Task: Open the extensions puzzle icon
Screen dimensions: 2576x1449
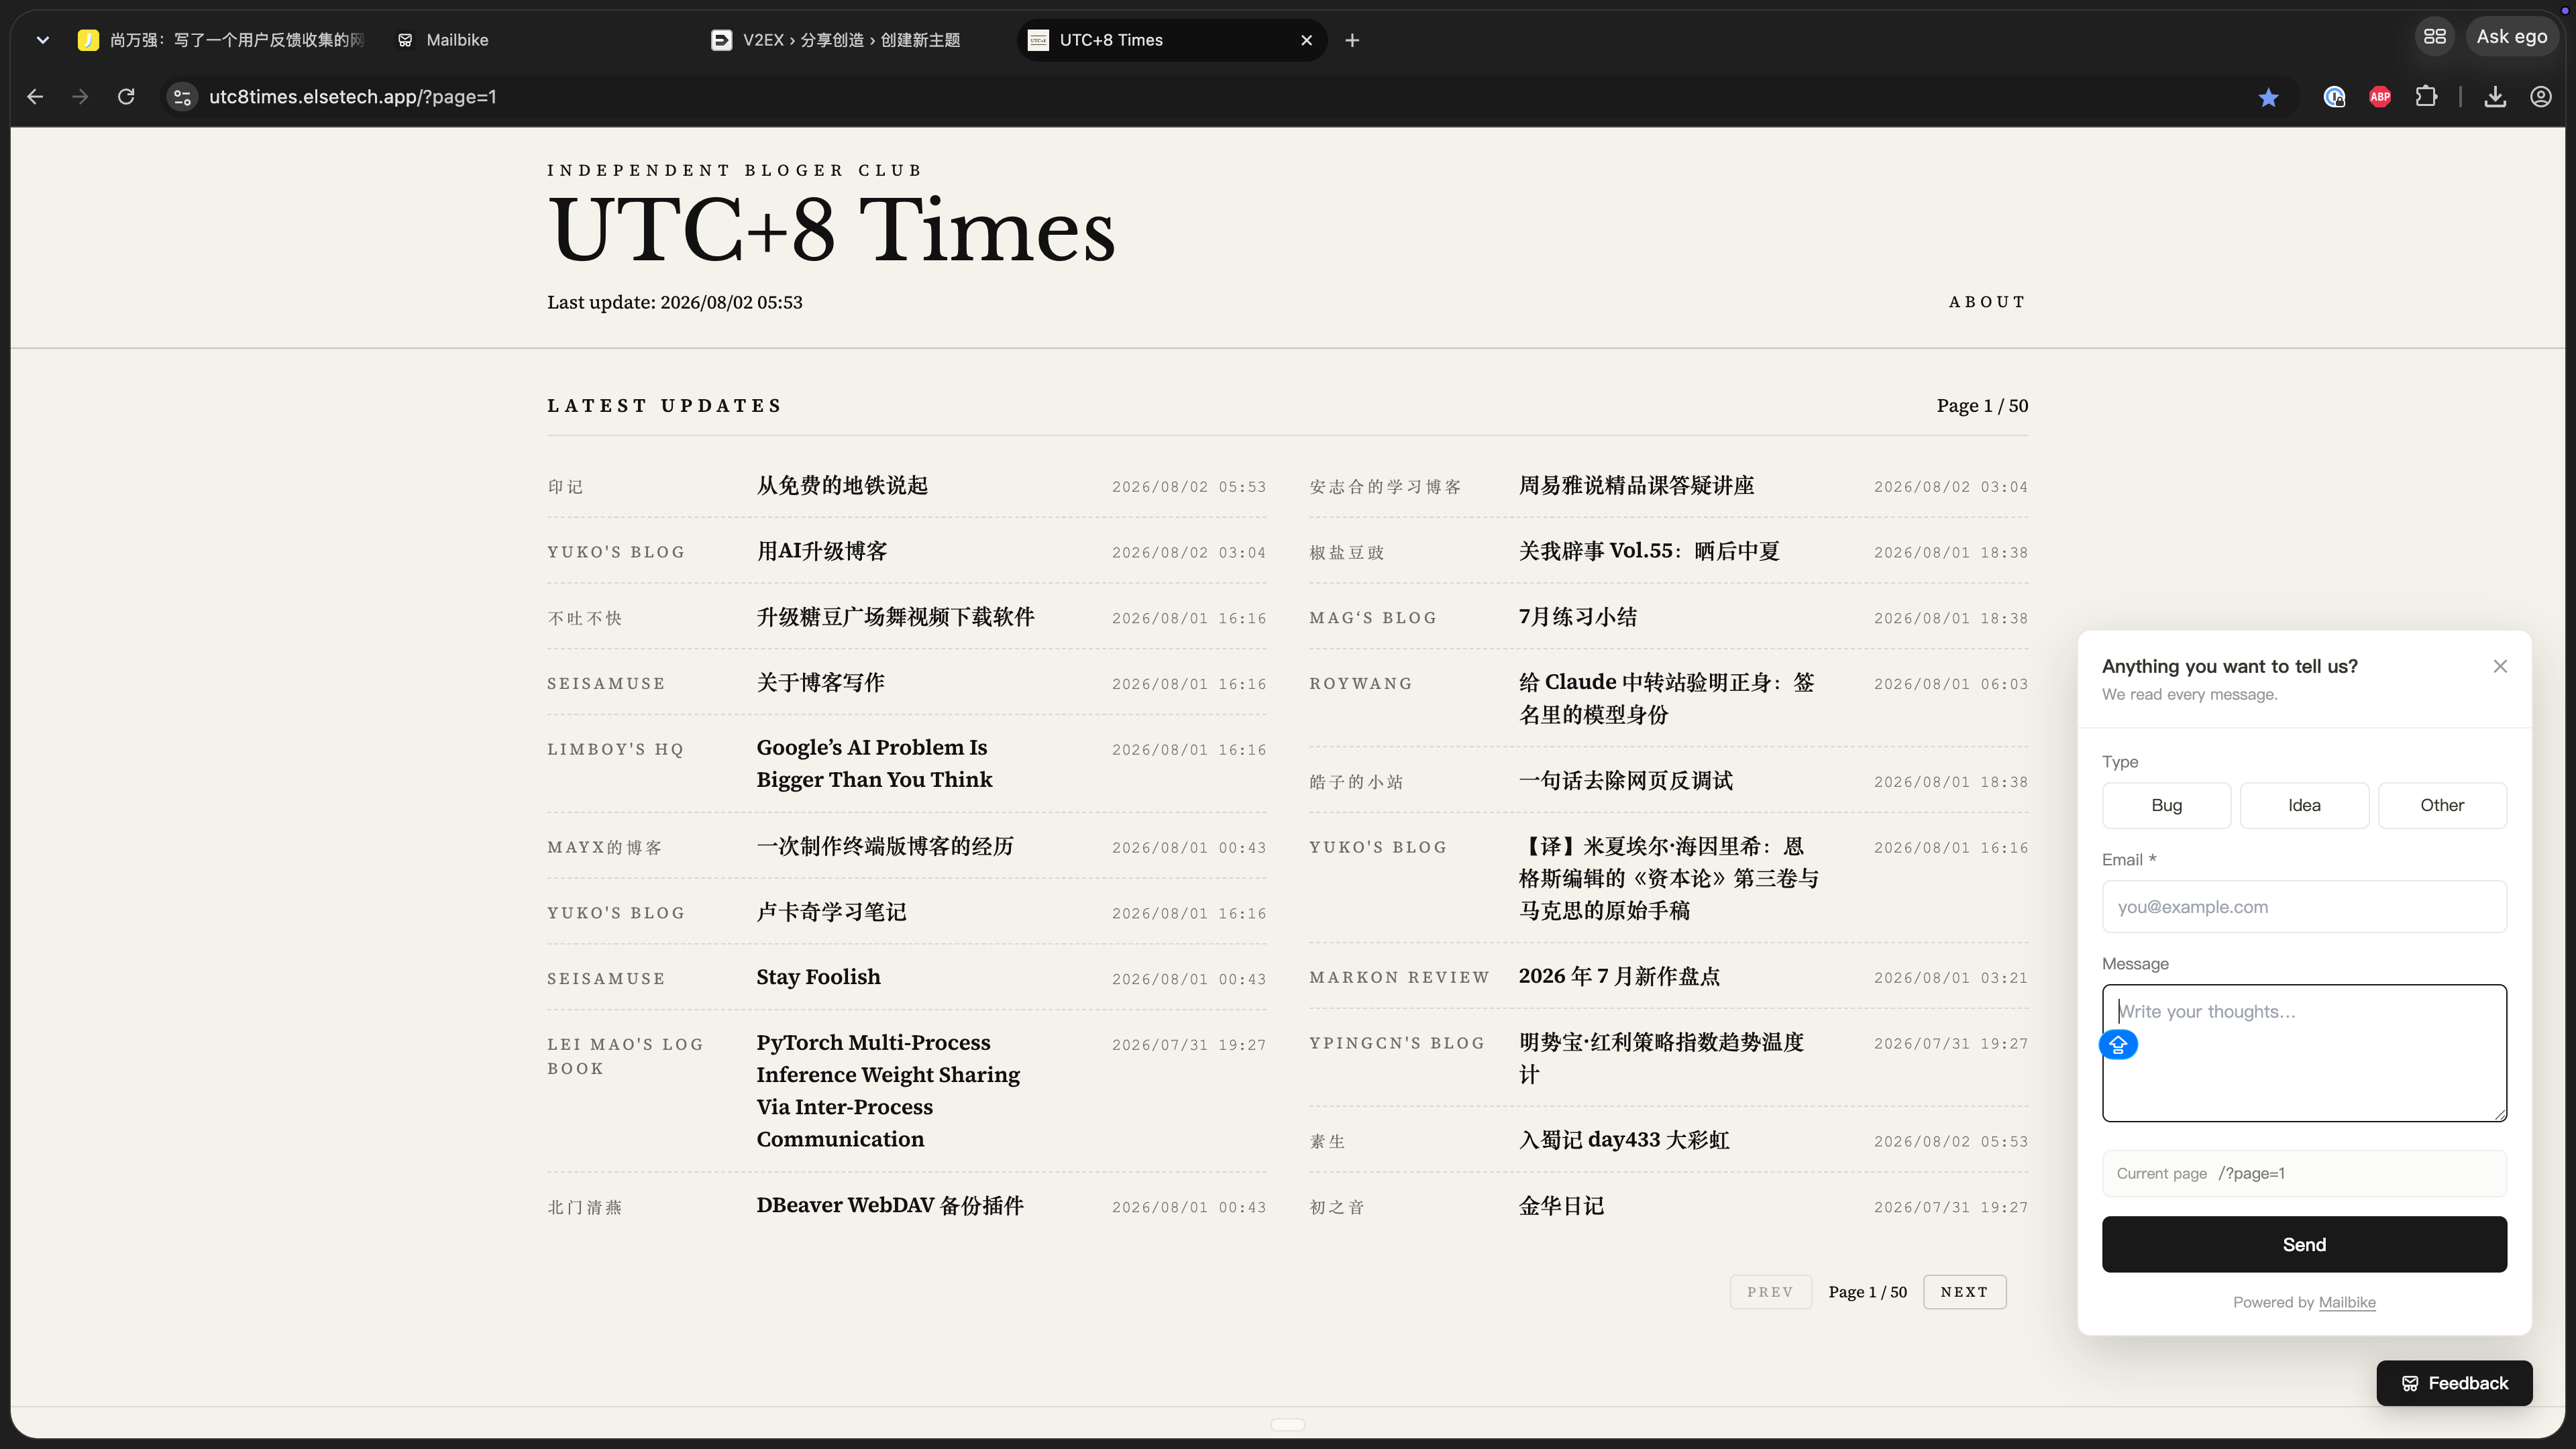Action: point(2426,97)
